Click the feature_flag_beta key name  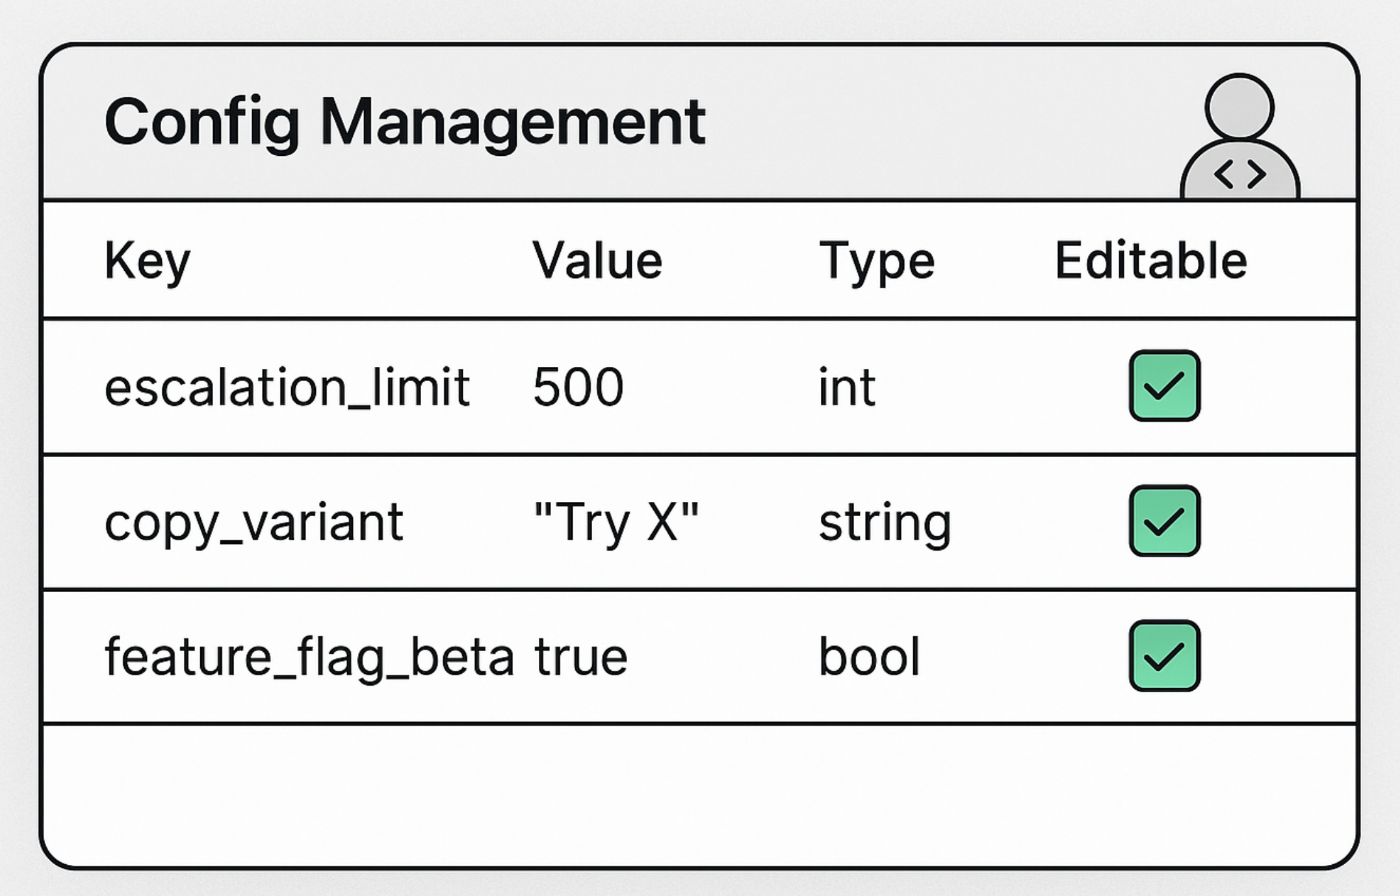pyautogui.click(x=309, y=657)
